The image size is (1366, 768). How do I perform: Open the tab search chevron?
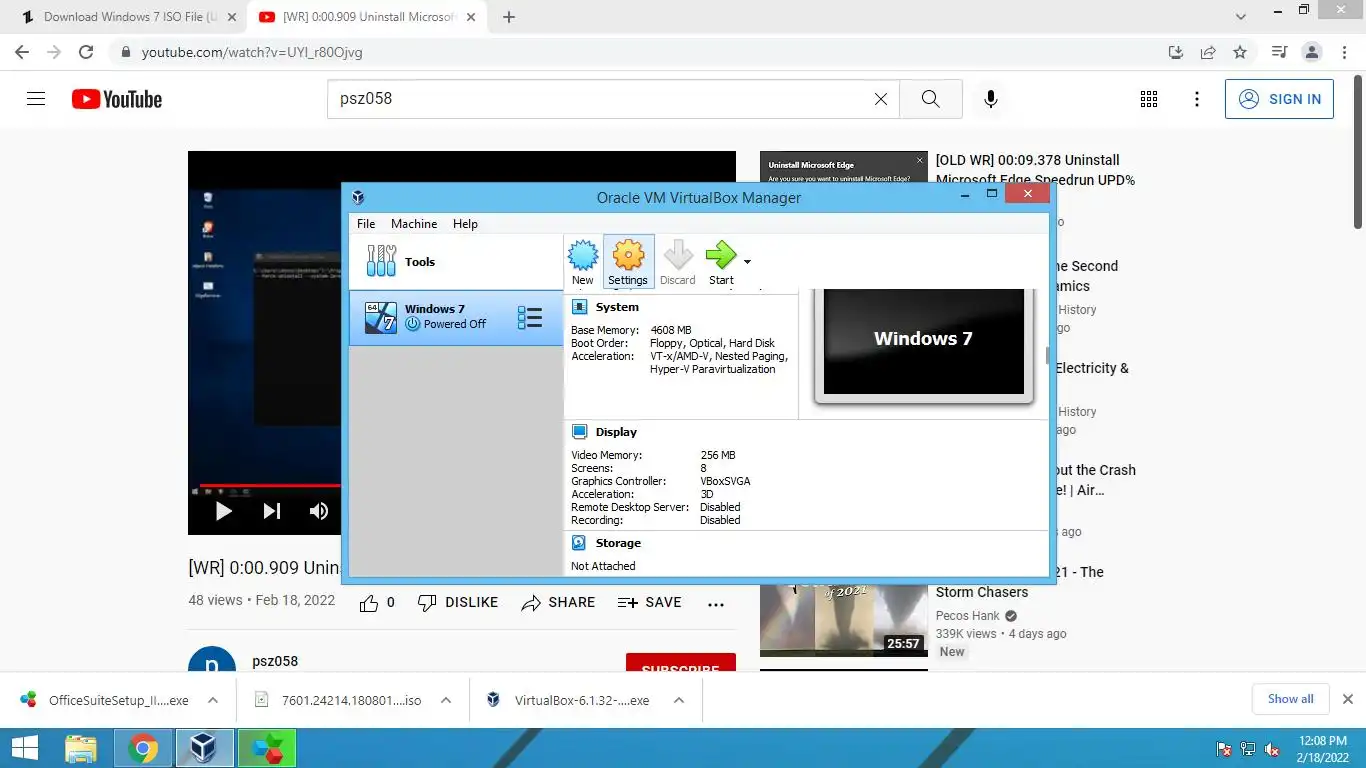click(1241, 17)
